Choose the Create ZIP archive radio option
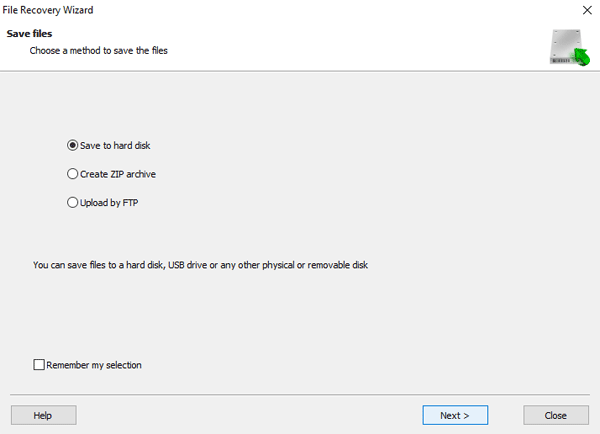Viewport: 600px width, 434px height. pyautogui.click(x=72, y=174)
